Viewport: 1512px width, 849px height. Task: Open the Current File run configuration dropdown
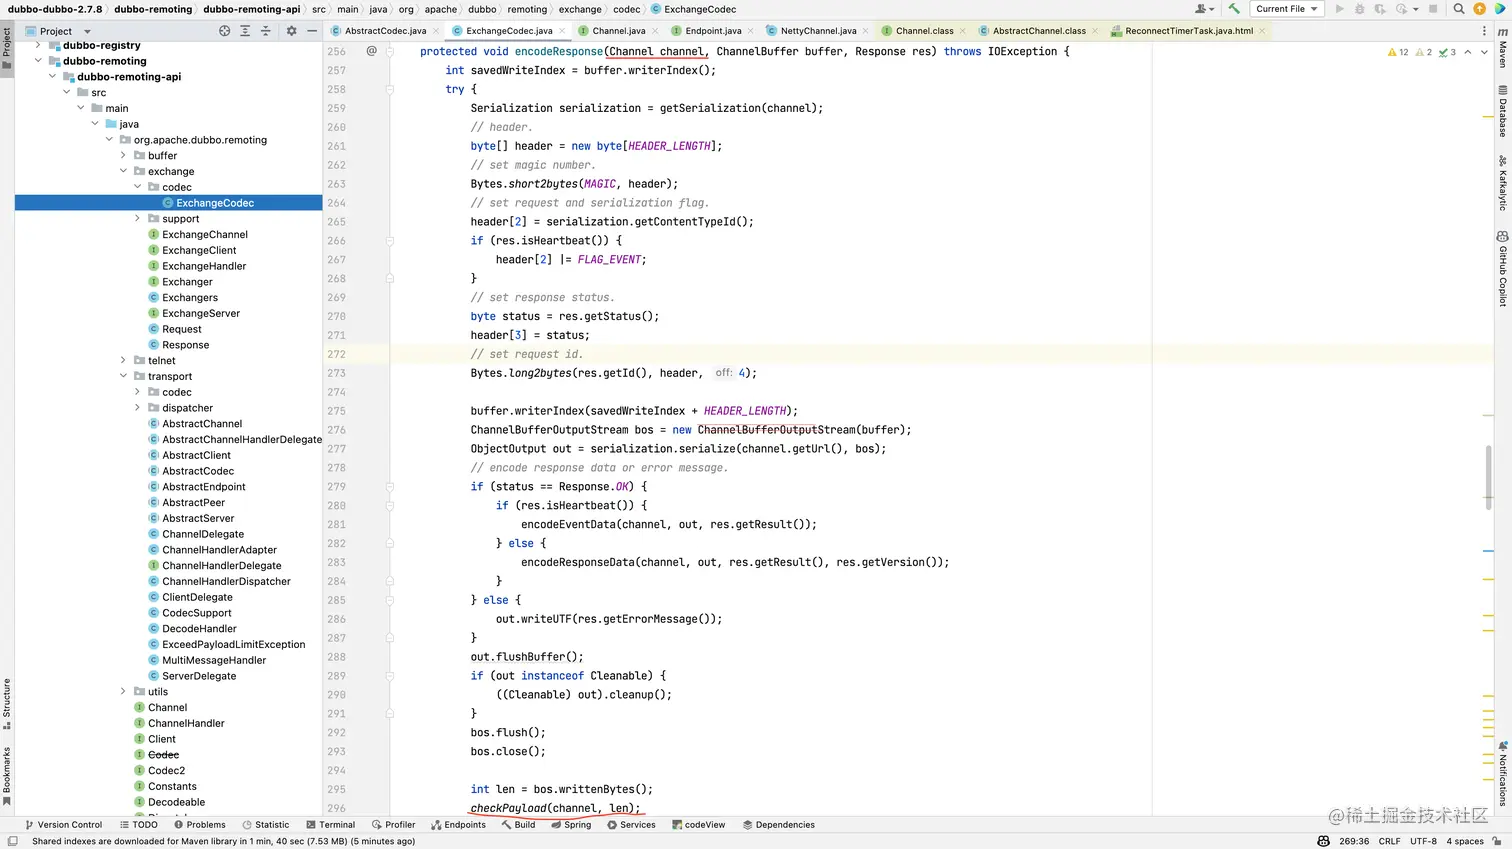[x=1287, y=9]
